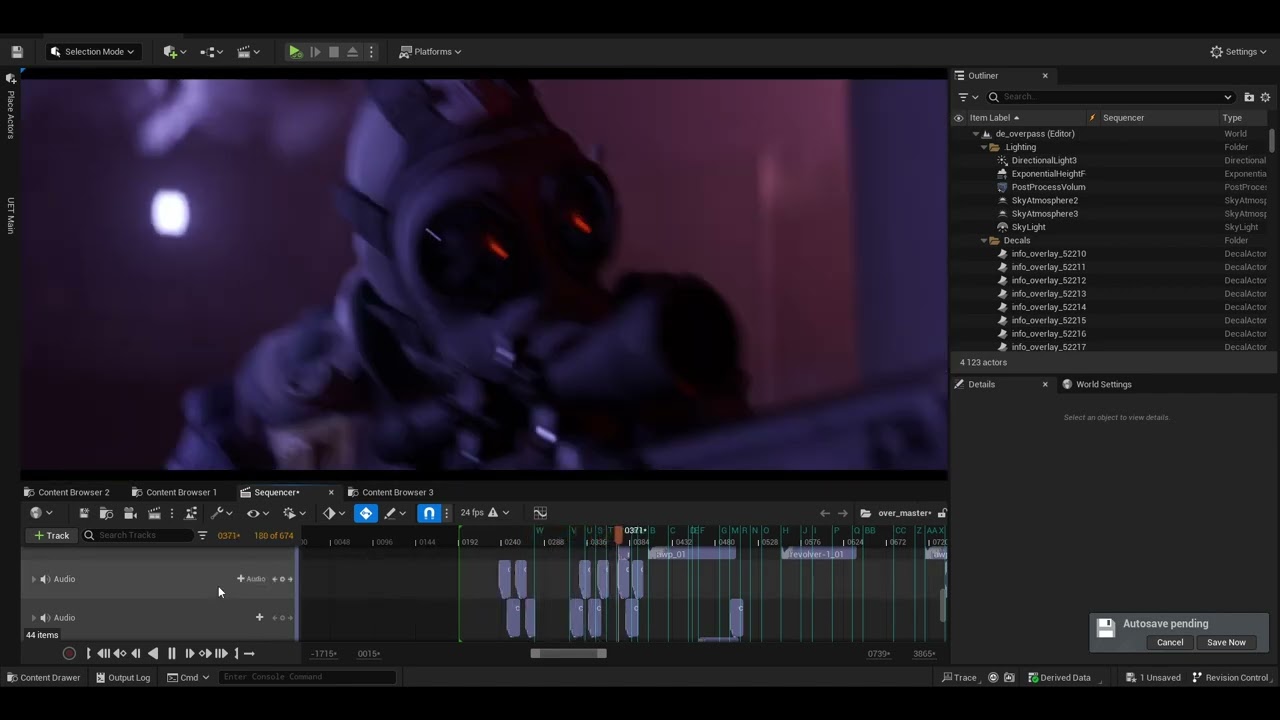Image resolution: width=1280 pixels, height=720 pixels.
Task: Find sequence in Content Browser icon
Action: [107, 514]
